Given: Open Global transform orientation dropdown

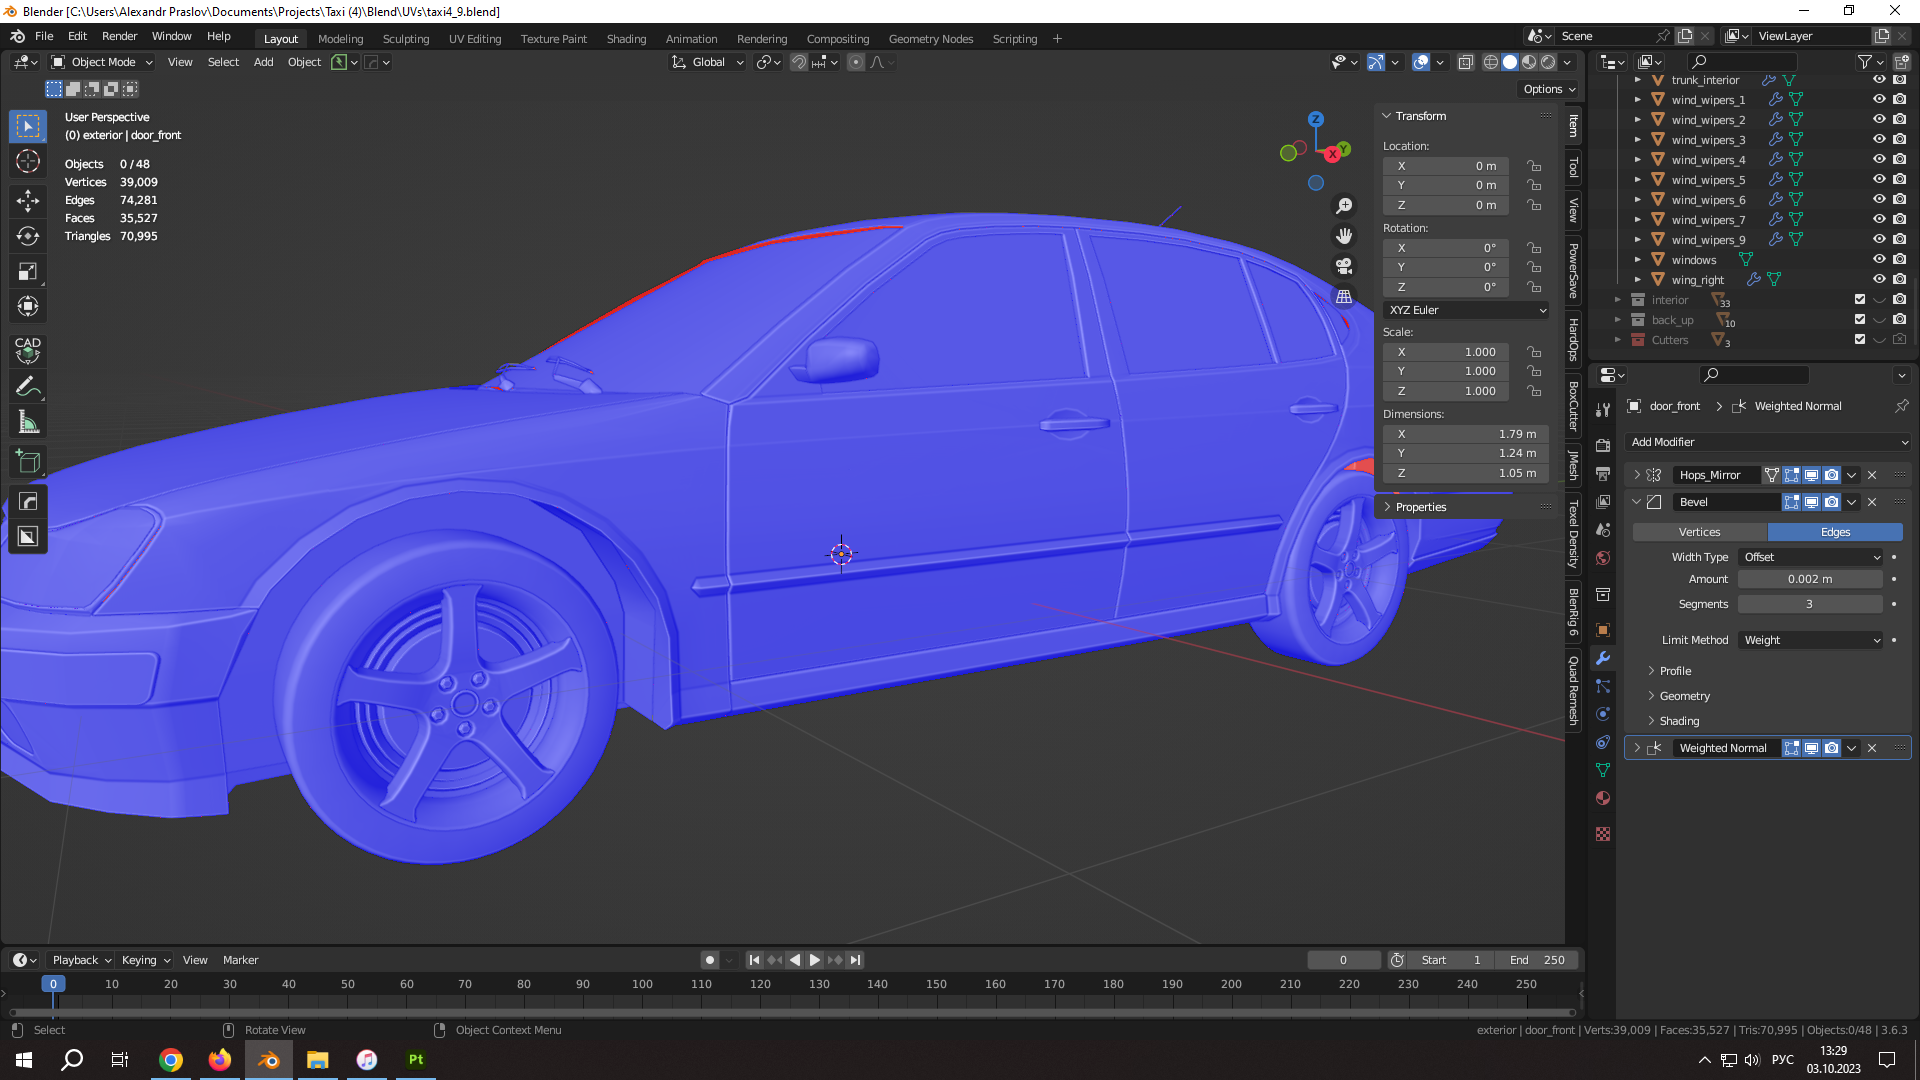Looking at the screenshot, I should tap(707, 62).
